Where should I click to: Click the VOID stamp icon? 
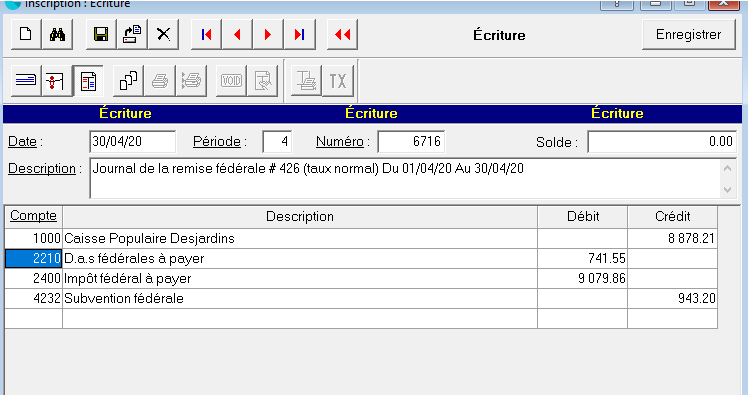click(x=231, y=81)
